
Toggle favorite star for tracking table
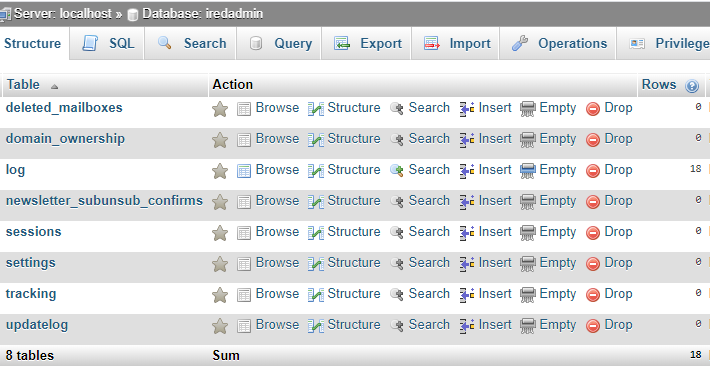220,295
